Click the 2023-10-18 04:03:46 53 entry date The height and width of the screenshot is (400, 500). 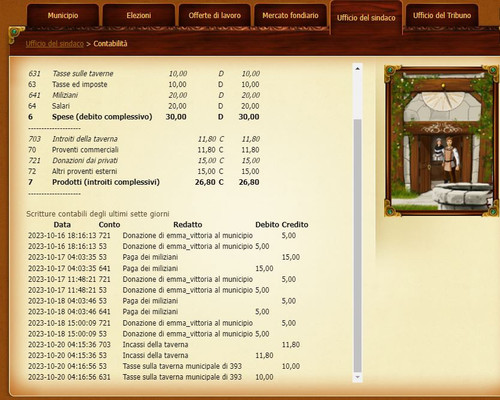pyautogui.click(x=62, y=301)
